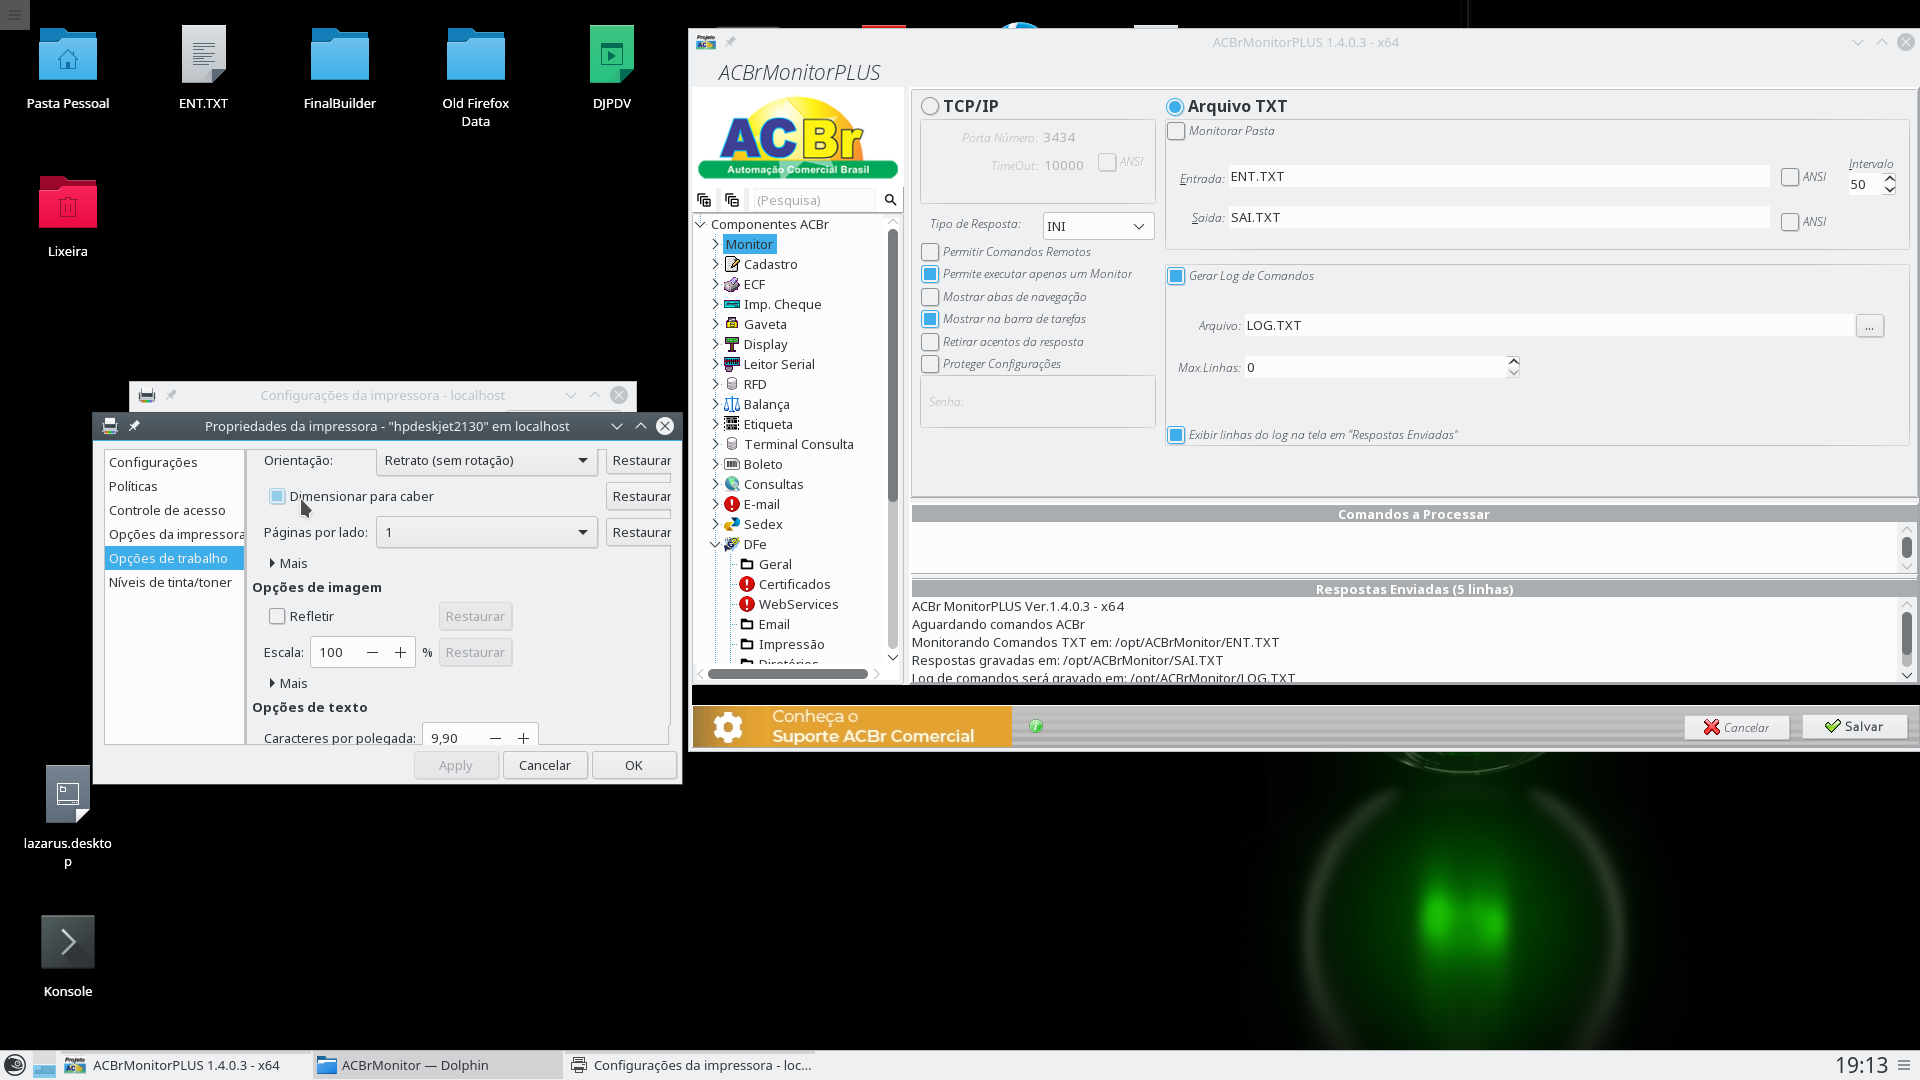The image size is (1920, 1080).
Task: Expand Mais under Opções de trabalho
Action: 288,563
